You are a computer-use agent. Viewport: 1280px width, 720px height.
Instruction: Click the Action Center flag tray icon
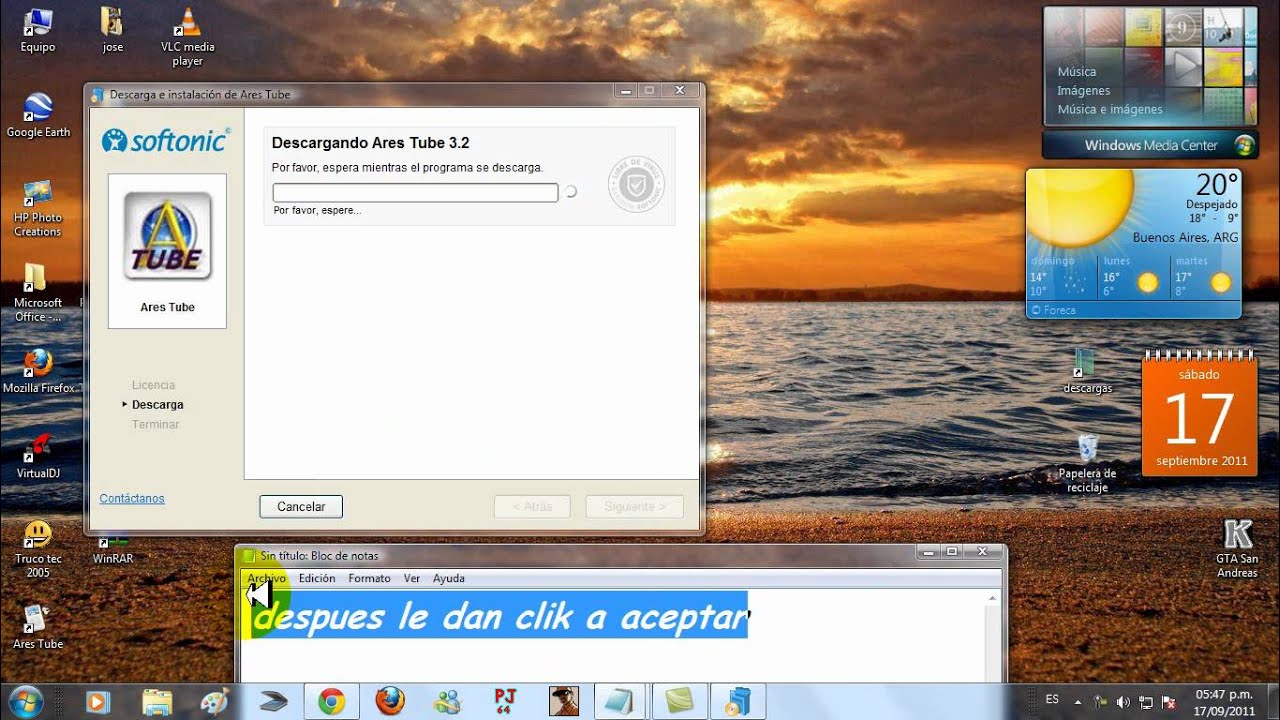[x=1168, y=702]
